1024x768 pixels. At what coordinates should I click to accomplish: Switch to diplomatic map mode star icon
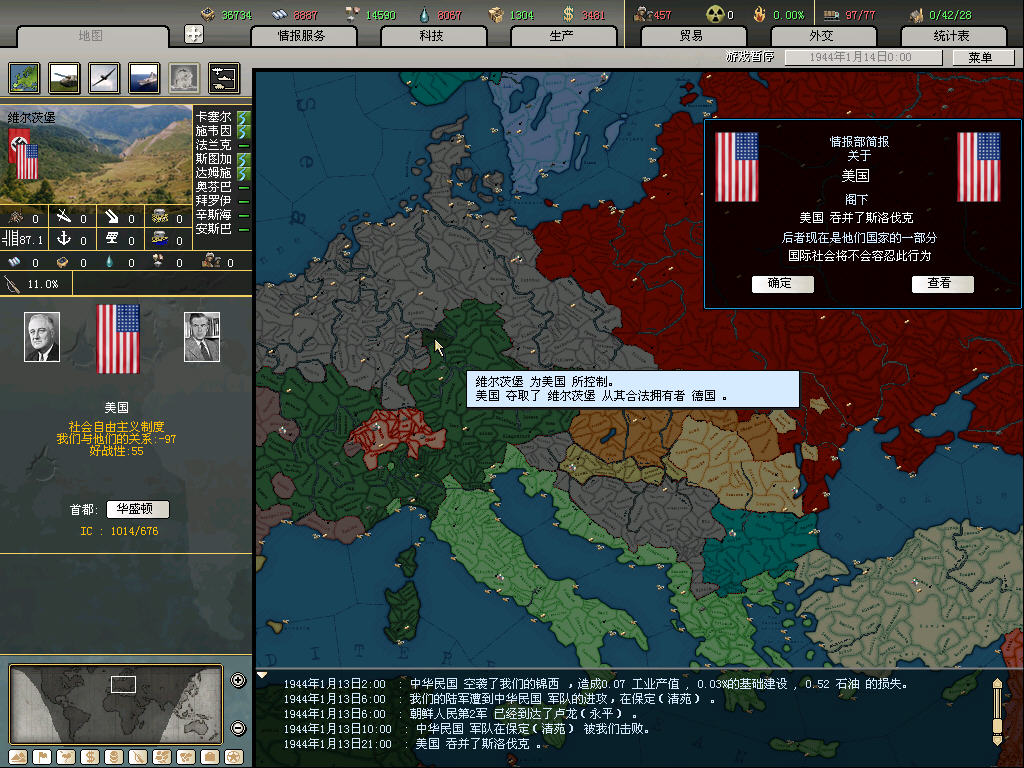coord(234,757)
